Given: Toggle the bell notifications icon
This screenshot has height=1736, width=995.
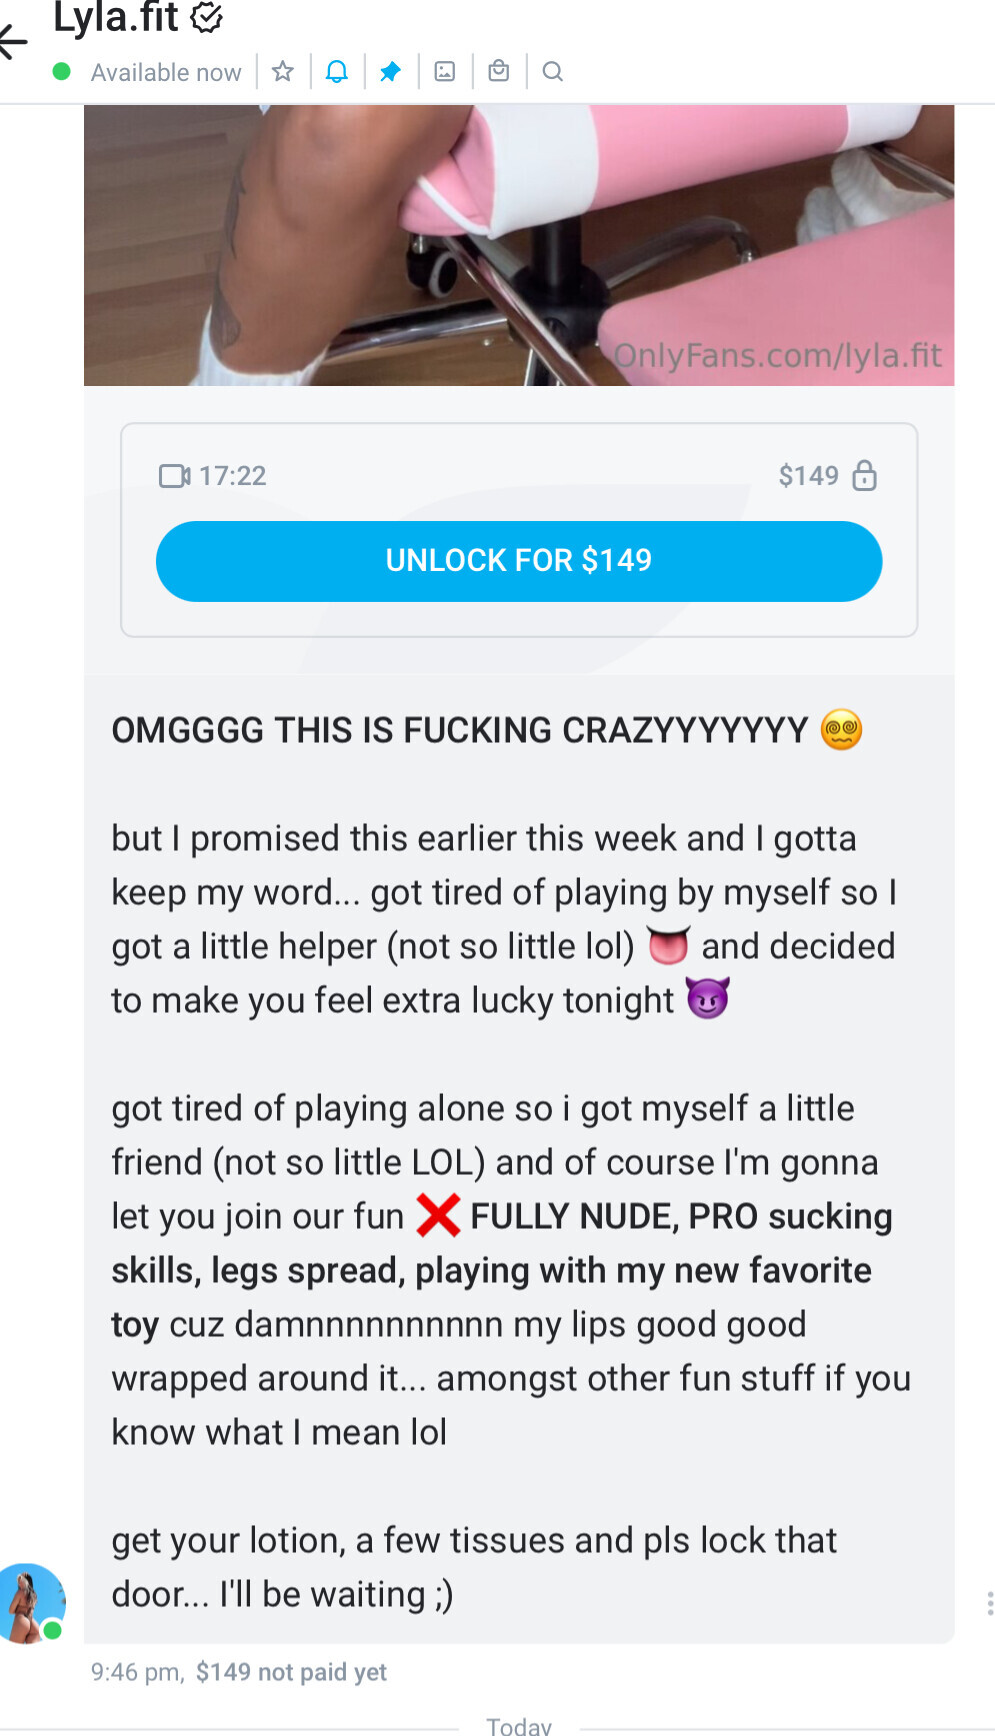Looking at the screenshot, I should (337, 71).
